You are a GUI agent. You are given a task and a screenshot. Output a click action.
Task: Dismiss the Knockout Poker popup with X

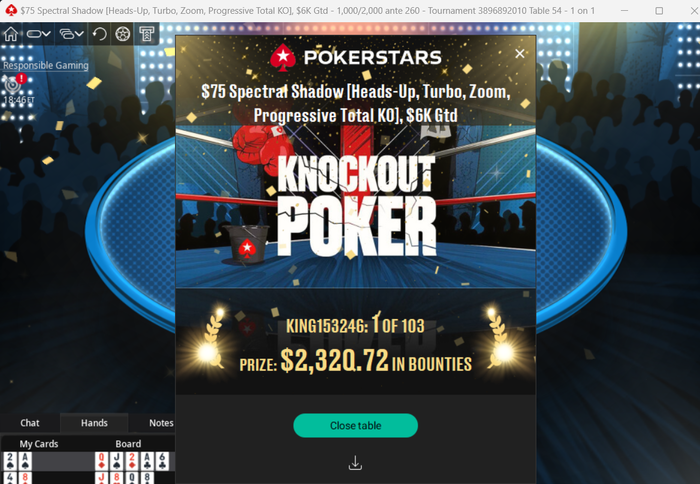point(520,54)
